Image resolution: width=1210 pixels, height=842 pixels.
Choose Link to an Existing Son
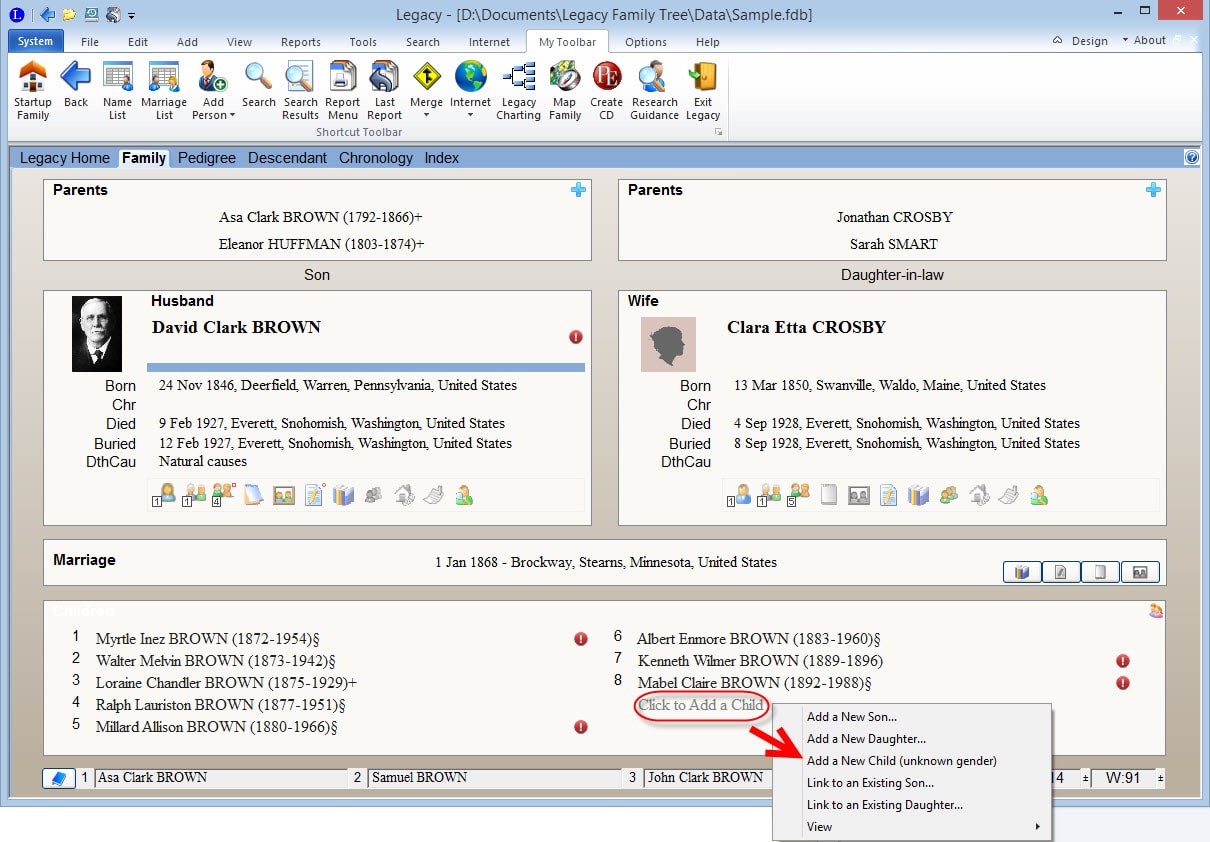(912, 783)
